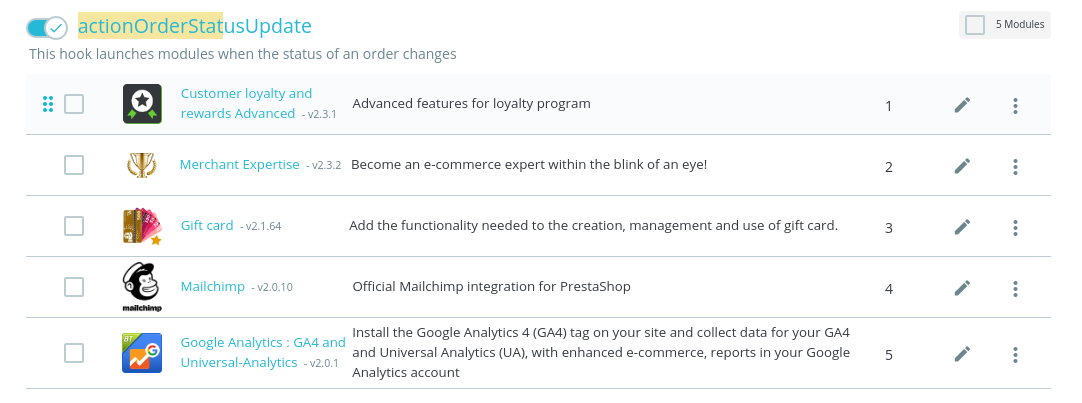Click the Gift card module icon
Screen dimensions: 1082x403
click(x=142, y=226)
